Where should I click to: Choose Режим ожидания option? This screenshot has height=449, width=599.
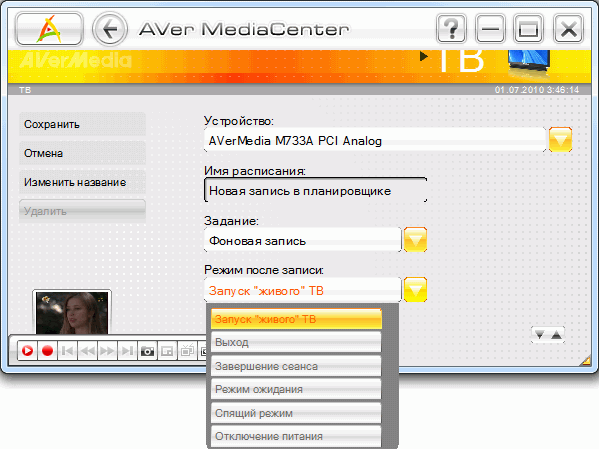click(x=296, y=389)
